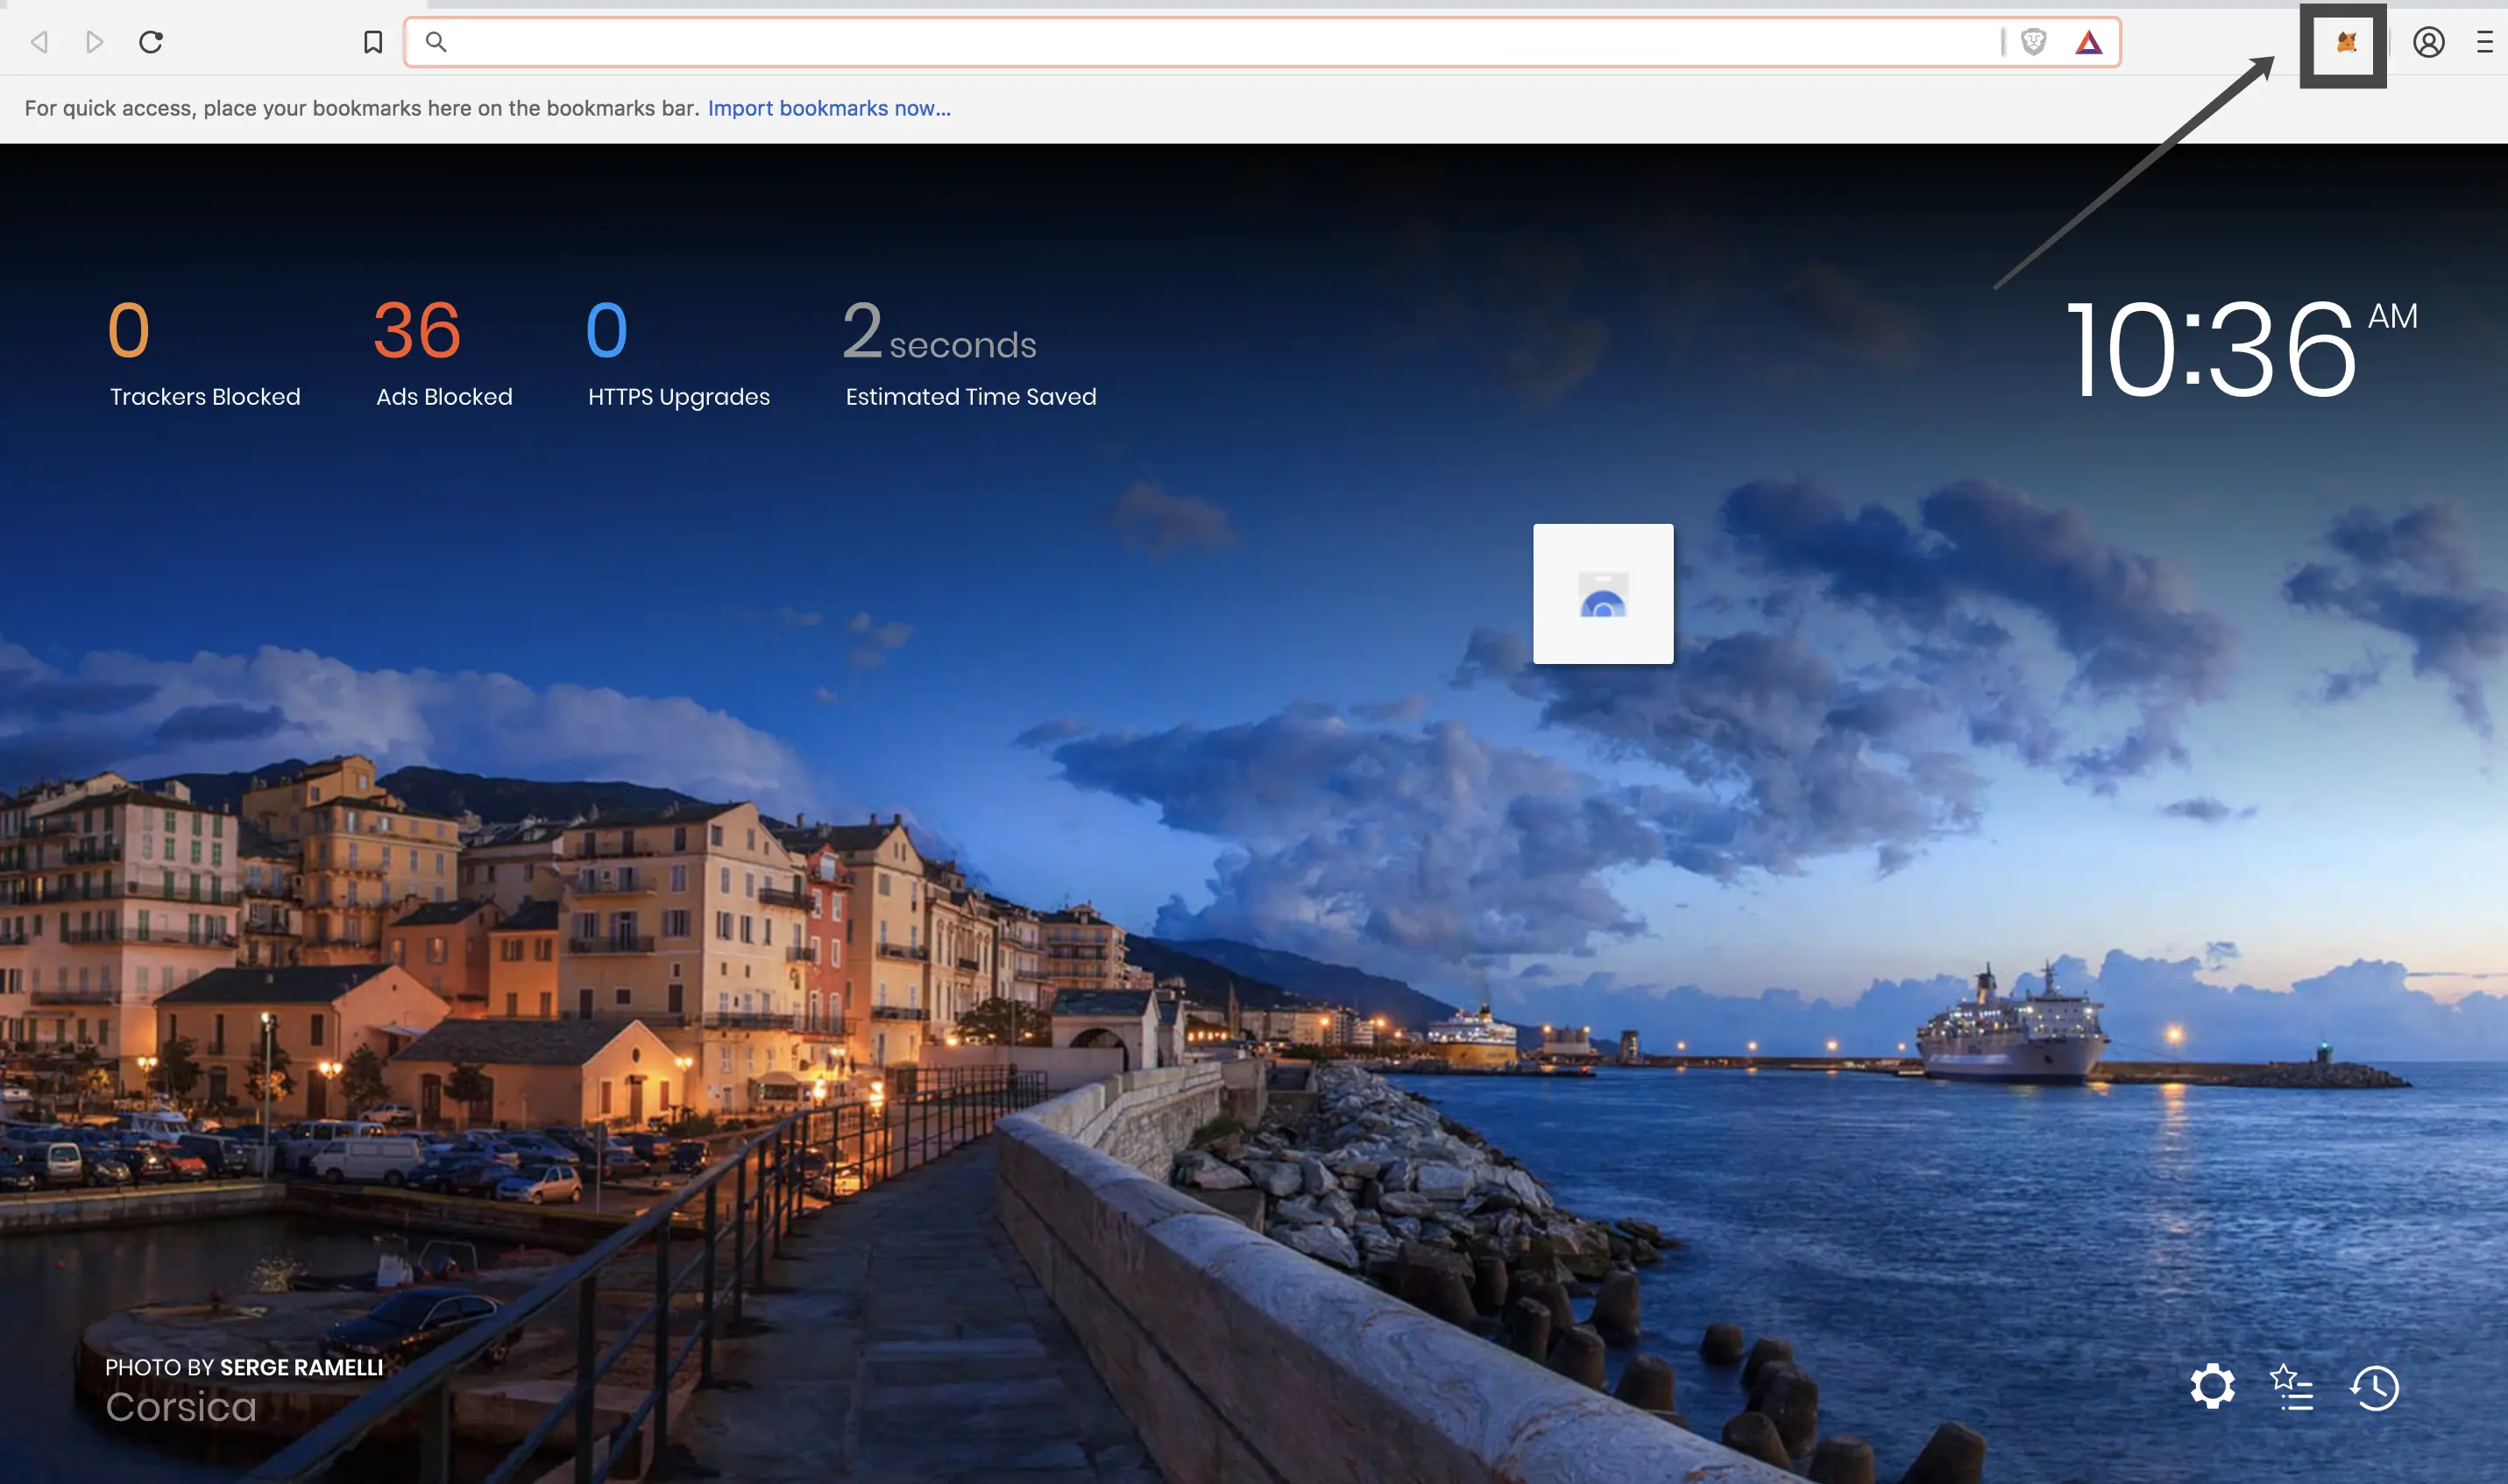
Task: Open the Chrome Web Store top site tile
Action: (1603, 594)
